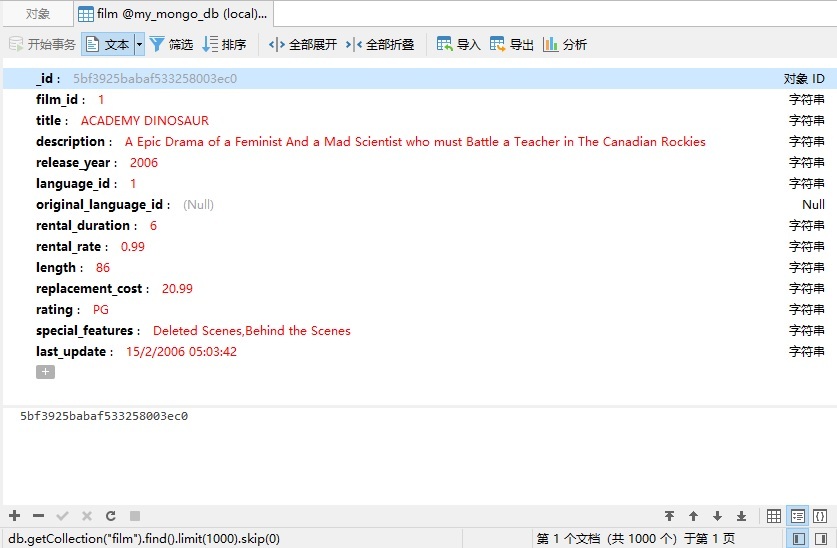Jump to the first document arrow
The height and width of the screenshot is (548, 837).
[669, 515]
